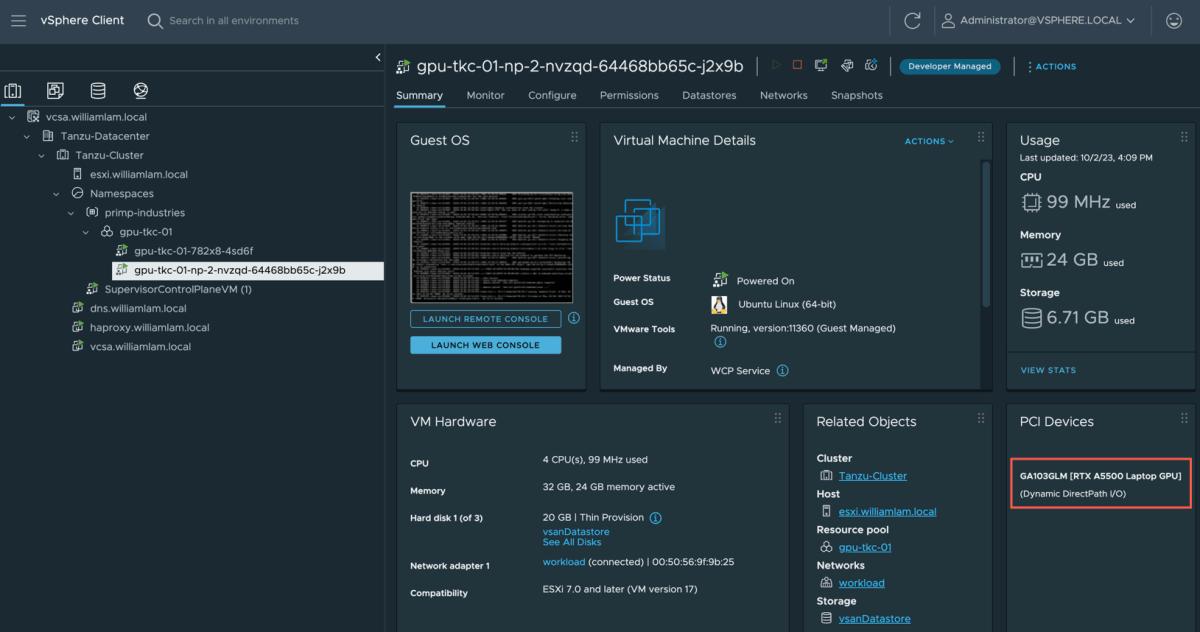Collapse the Tanzu-Cluster tree node
The height and width of the screenshot is (632, 1200).
tap(42, 155)
